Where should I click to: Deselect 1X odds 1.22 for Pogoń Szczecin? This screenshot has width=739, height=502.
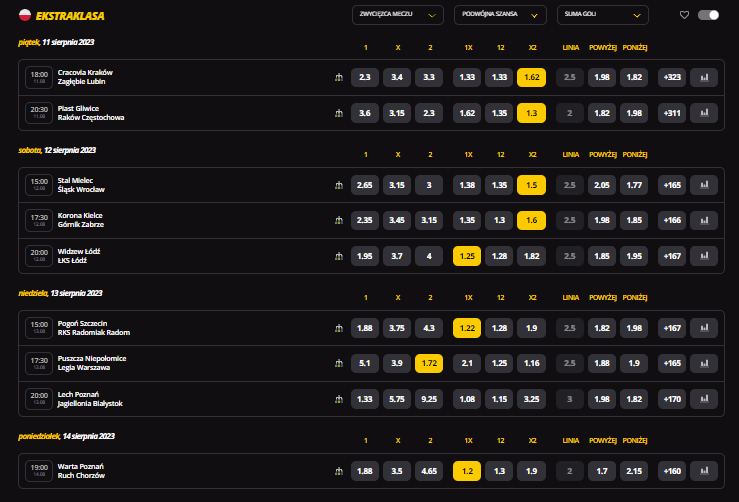point(467,328)
